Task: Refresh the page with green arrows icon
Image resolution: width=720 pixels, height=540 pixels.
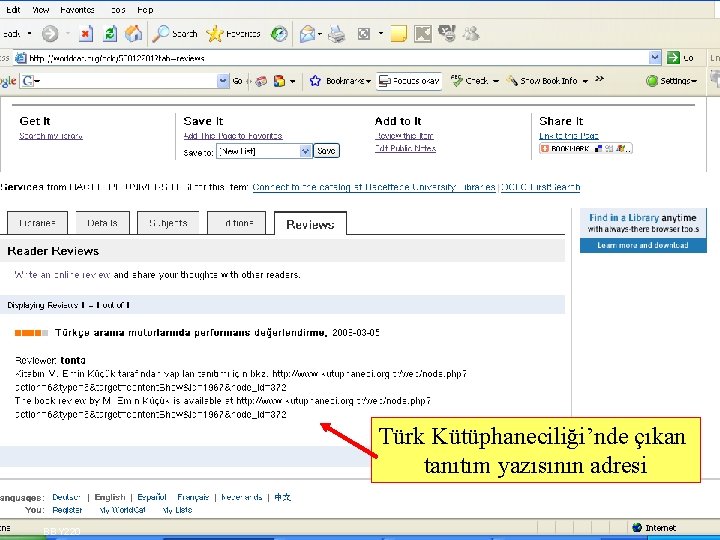Action: coord(110,34)
